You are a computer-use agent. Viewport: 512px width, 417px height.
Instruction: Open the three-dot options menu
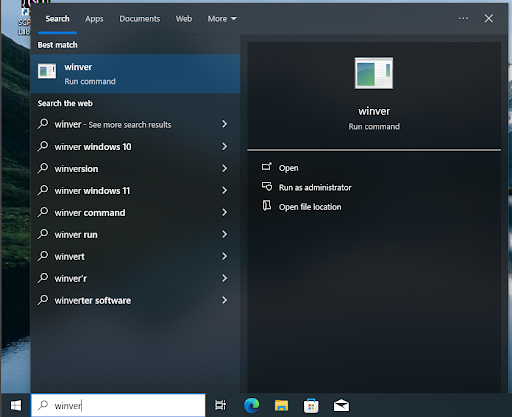[x=463, y=18]
